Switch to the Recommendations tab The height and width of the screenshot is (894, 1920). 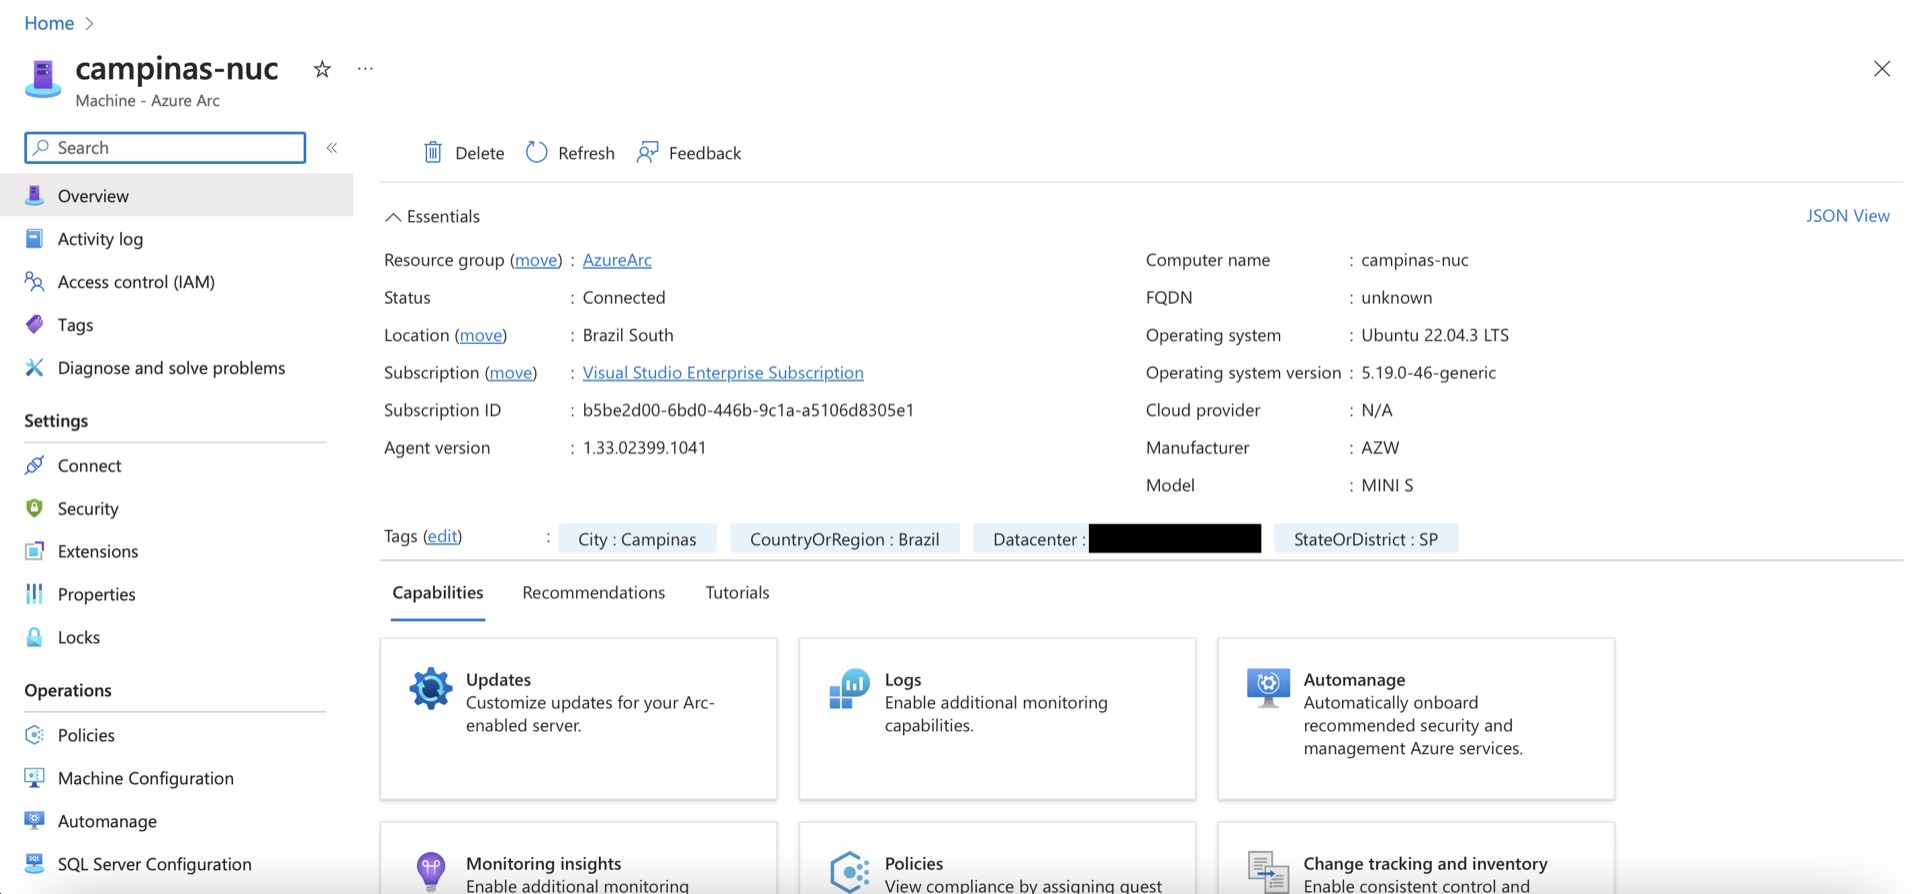click(593, 593)
